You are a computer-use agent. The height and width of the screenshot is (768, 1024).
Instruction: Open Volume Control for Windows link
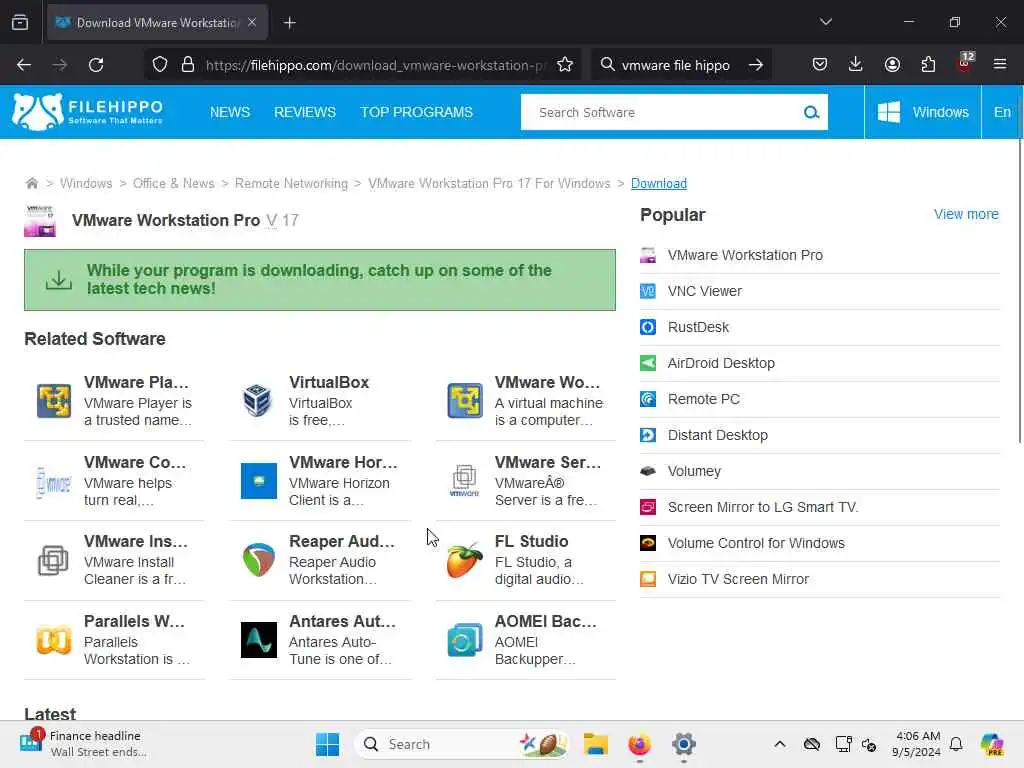click(756, 543)
